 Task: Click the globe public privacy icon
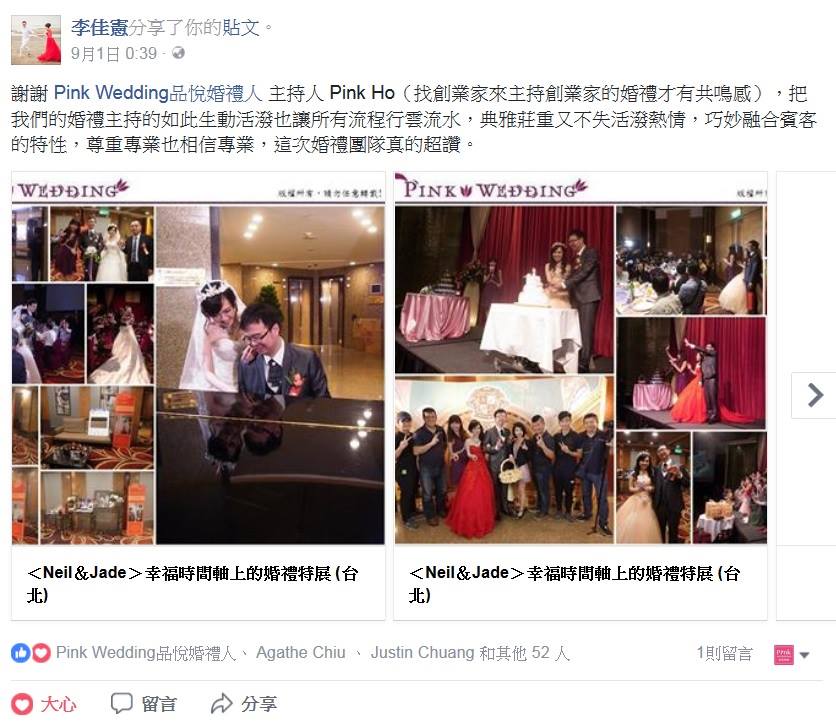point(179,53)
